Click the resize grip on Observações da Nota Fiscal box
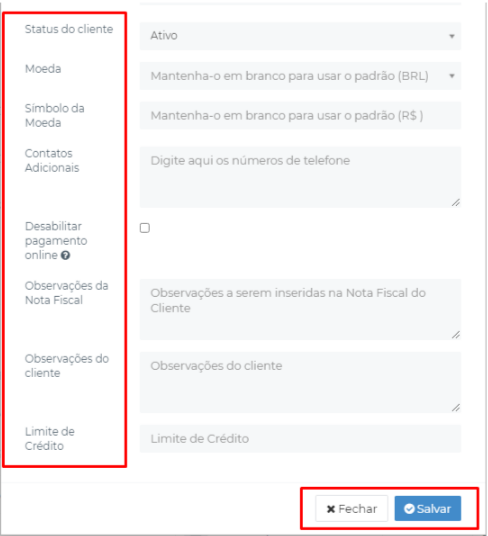The width and height of the screenshot is (488, 536). pyautogui.click(x=456, y=335)
